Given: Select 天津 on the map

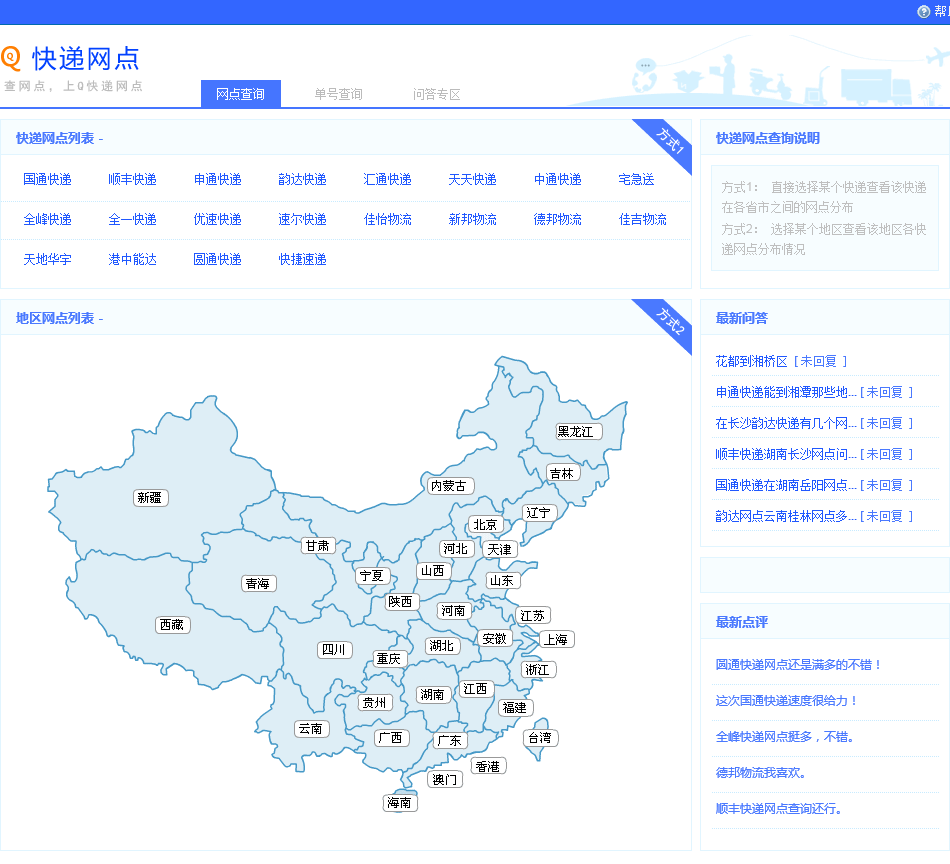Looking at the screenshot, I should pos(500,549).
